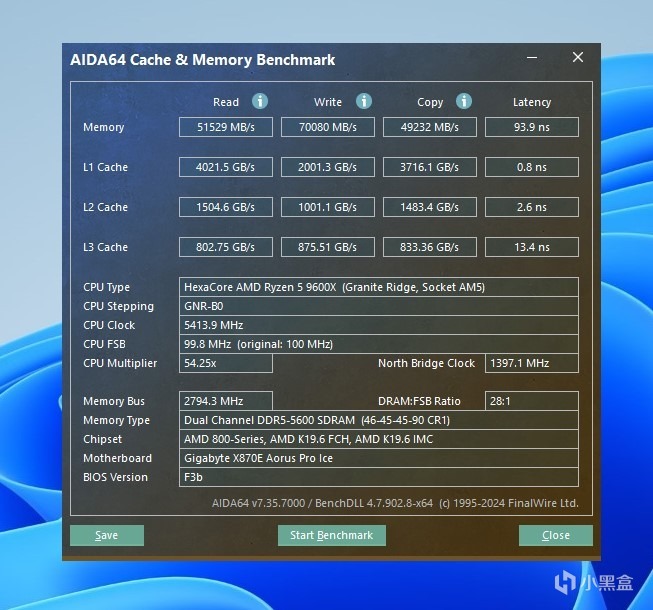
Task: Click the CPU Type label
Action: (107, 287)
